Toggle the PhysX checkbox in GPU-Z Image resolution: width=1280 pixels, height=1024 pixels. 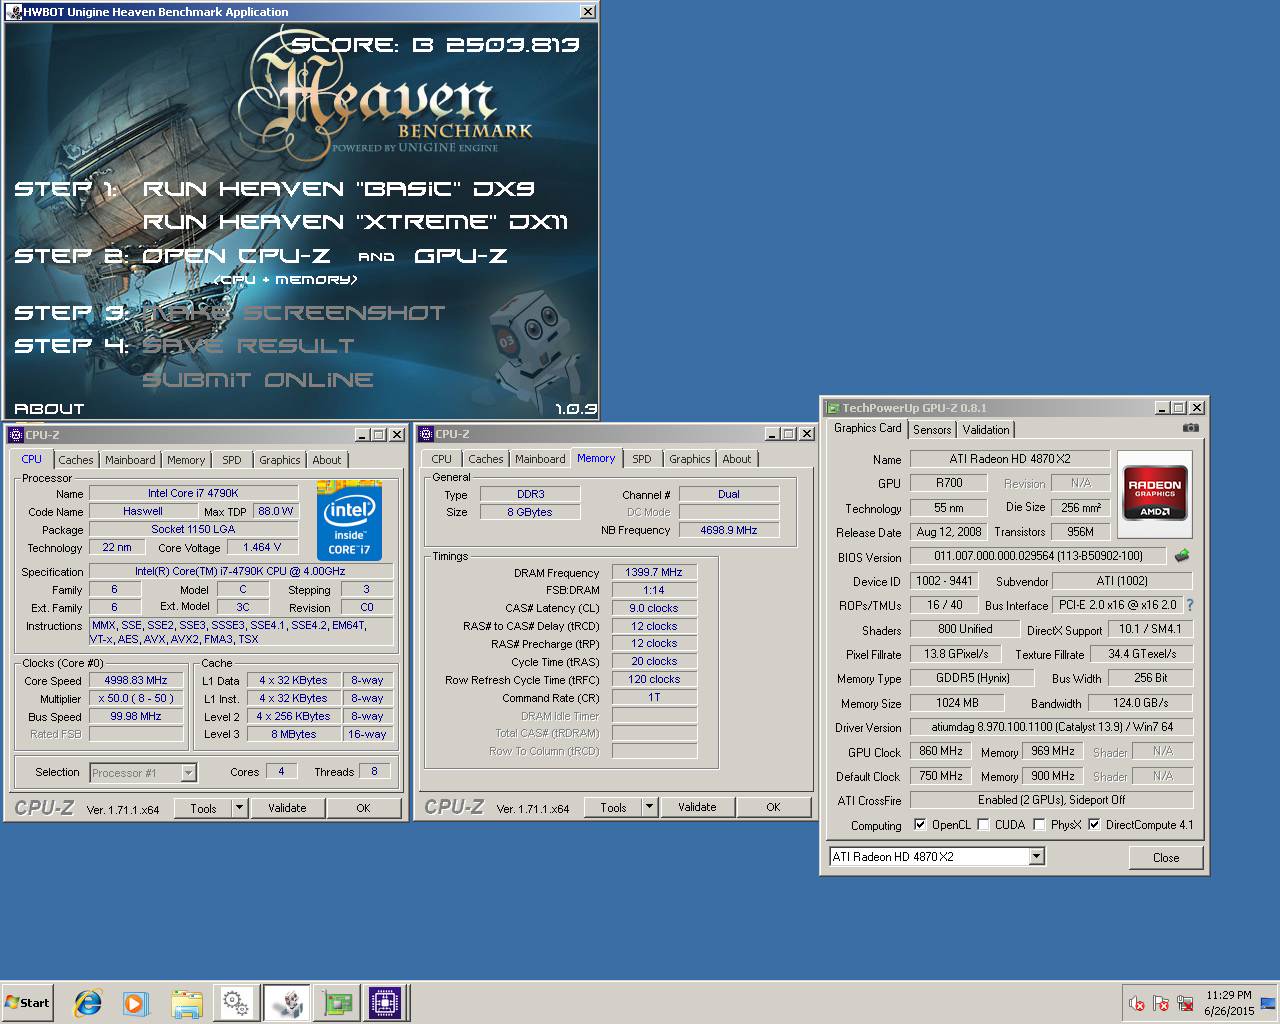coord(1039,825)
